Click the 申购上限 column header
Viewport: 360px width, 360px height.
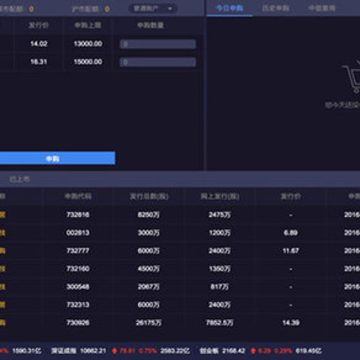click(x=88, y=26)
